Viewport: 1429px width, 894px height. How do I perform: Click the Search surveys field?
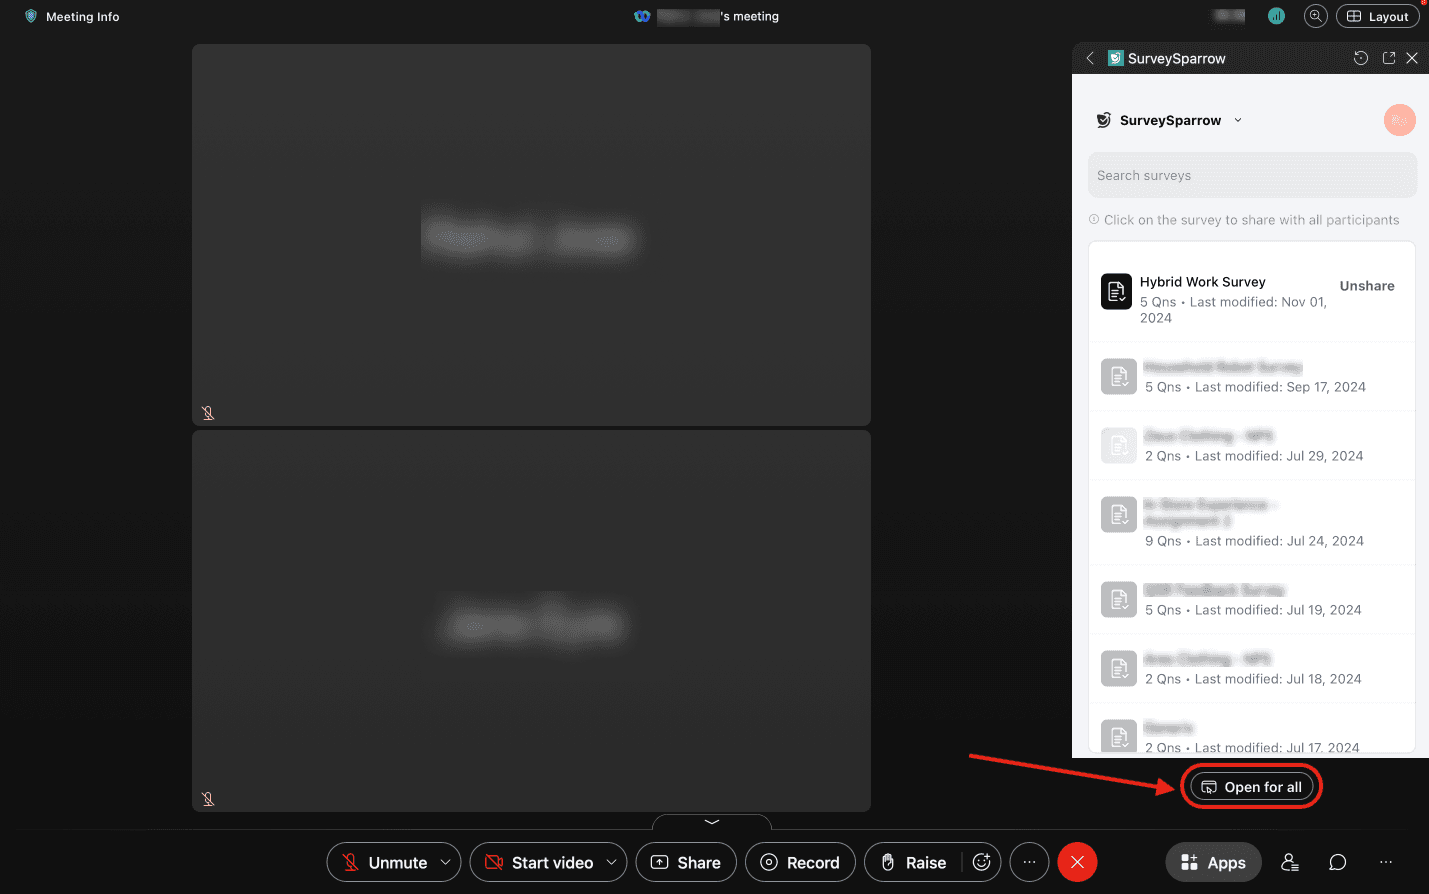(x=1251, y=175)
